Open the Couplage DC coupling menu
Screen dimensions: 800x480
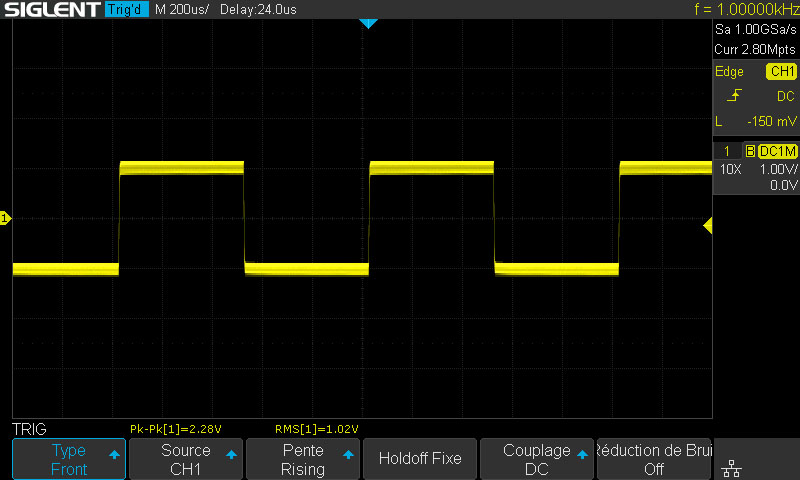click(x=537, y=459)
